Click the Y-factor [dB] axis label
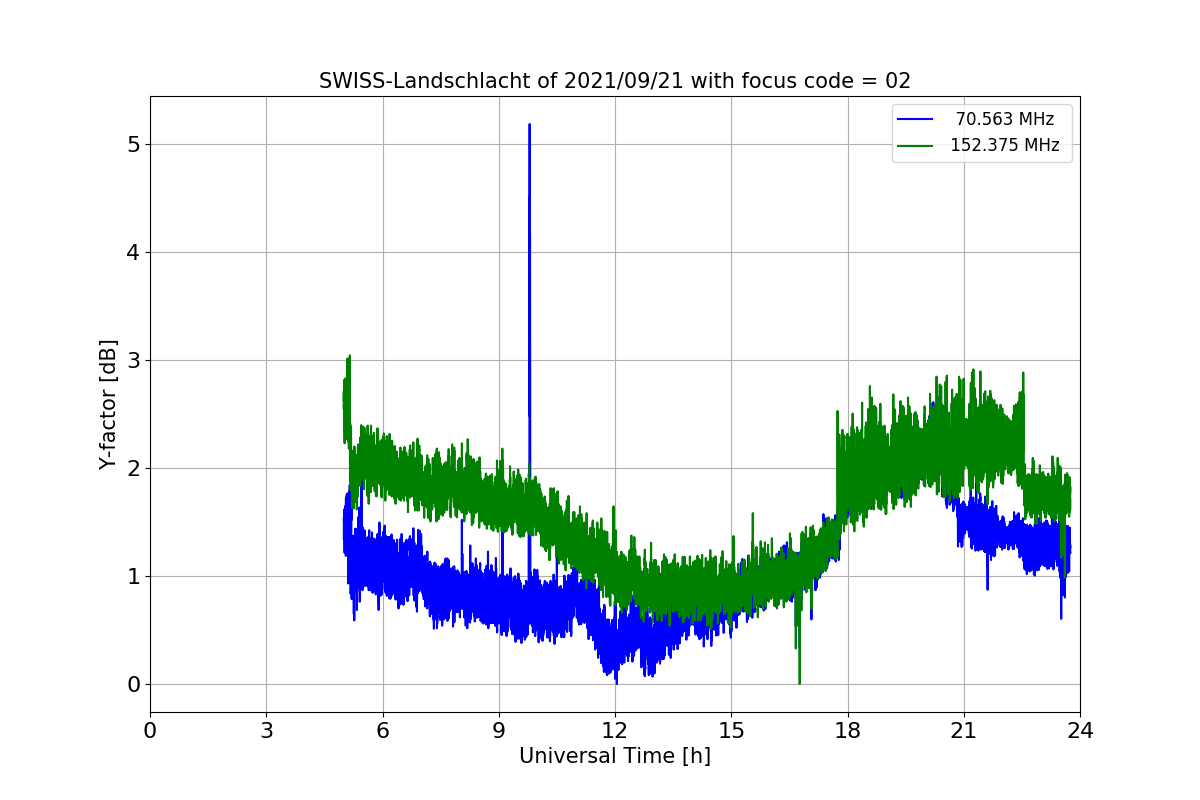The height and width of the screenshot is (800, 1200). (x=108, y=405)
